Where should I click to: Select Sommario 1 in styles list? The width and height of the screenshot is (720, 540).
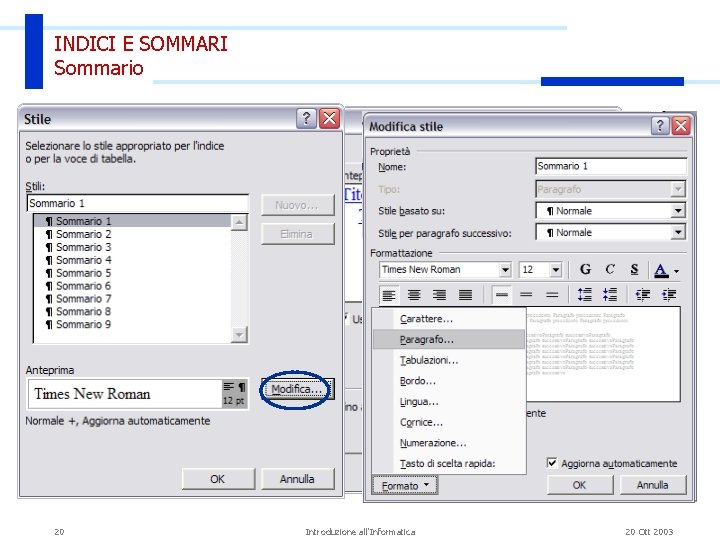pos(132,221)
